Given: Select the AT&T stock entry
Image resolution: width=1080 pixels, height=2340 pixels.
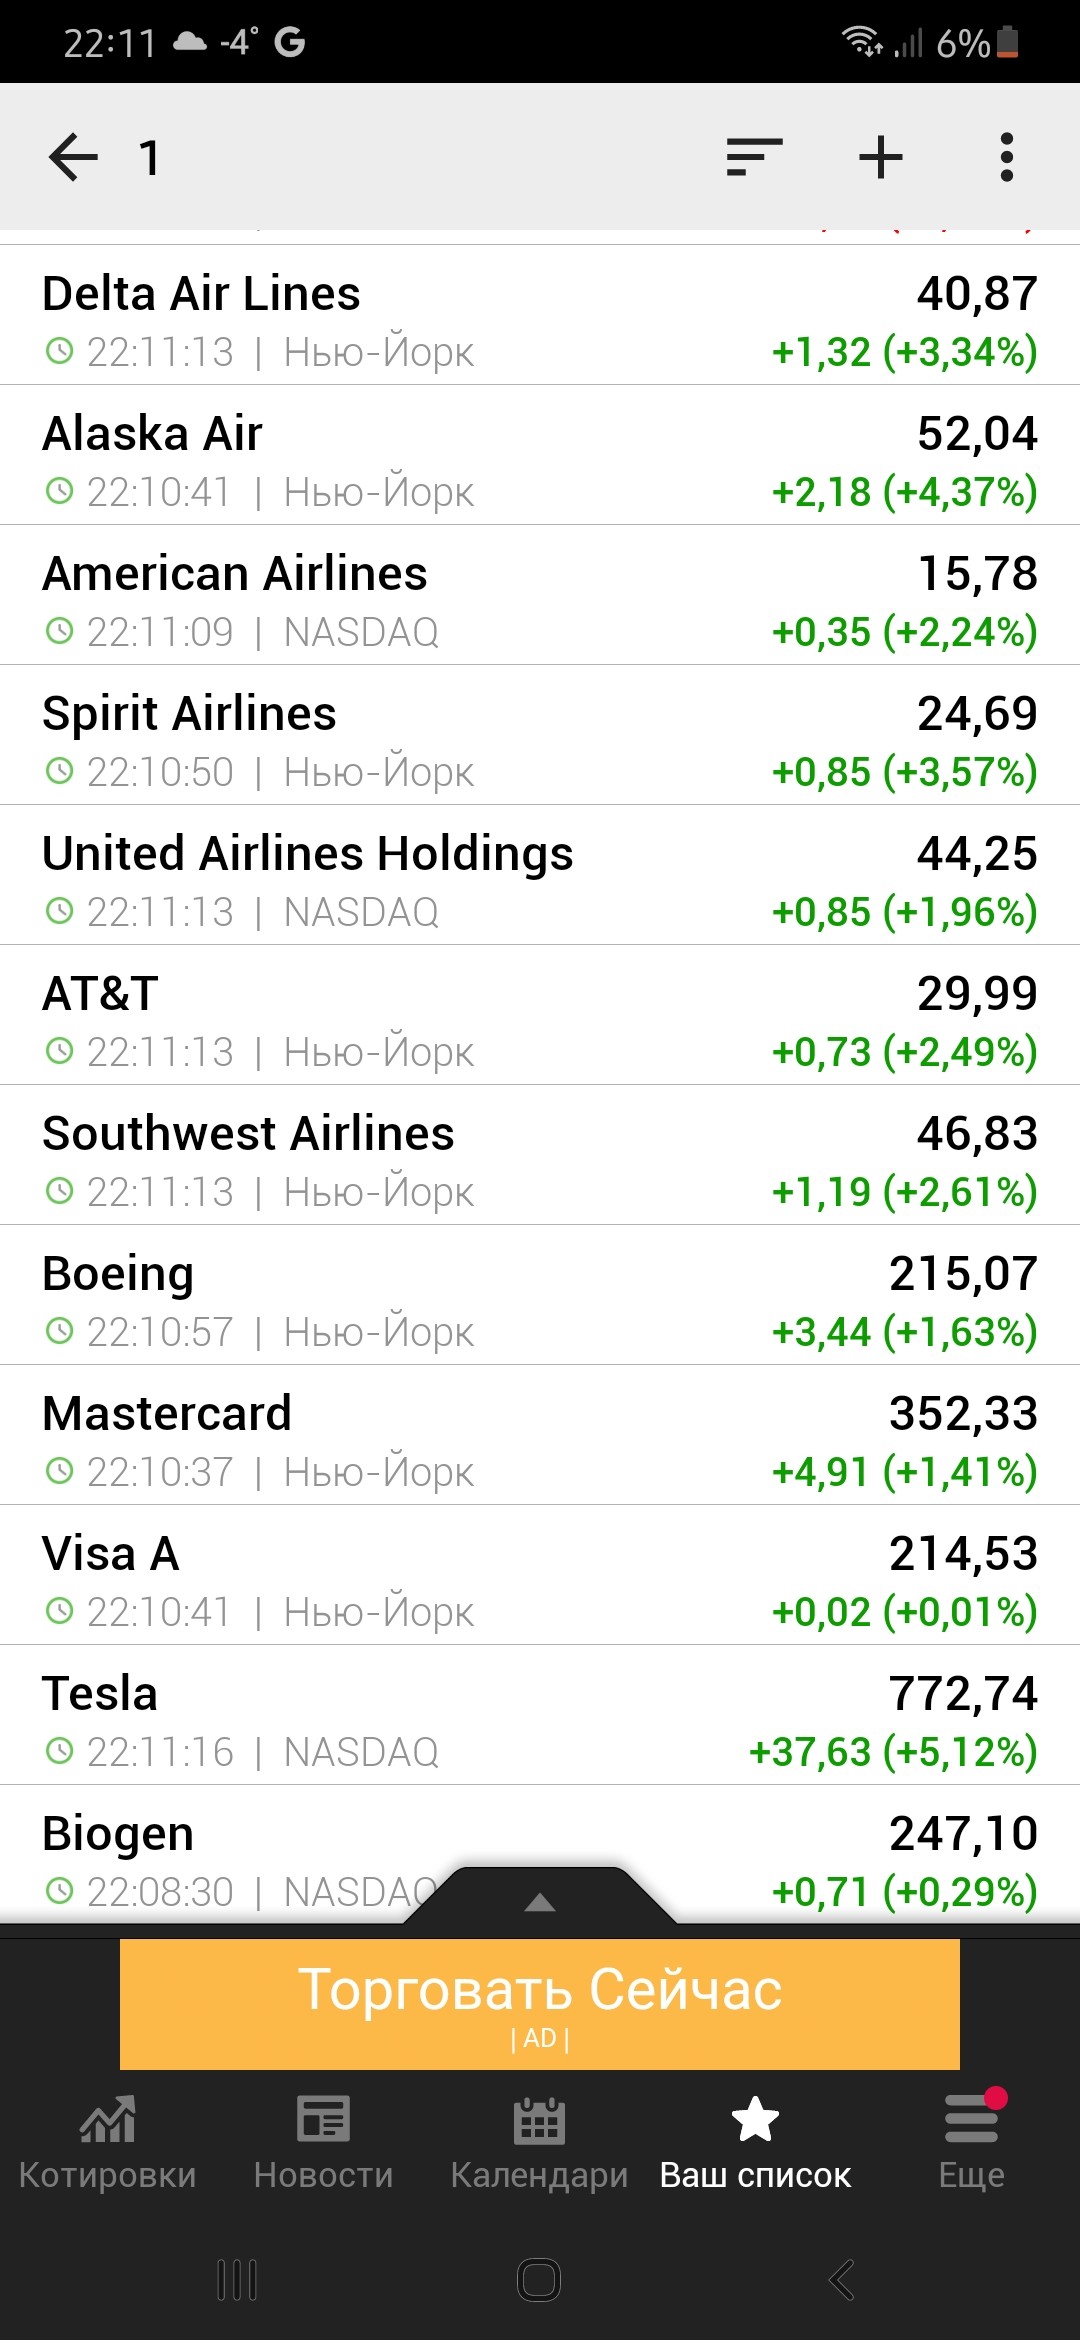Looking at the screenshot, I should (540, 1016).
